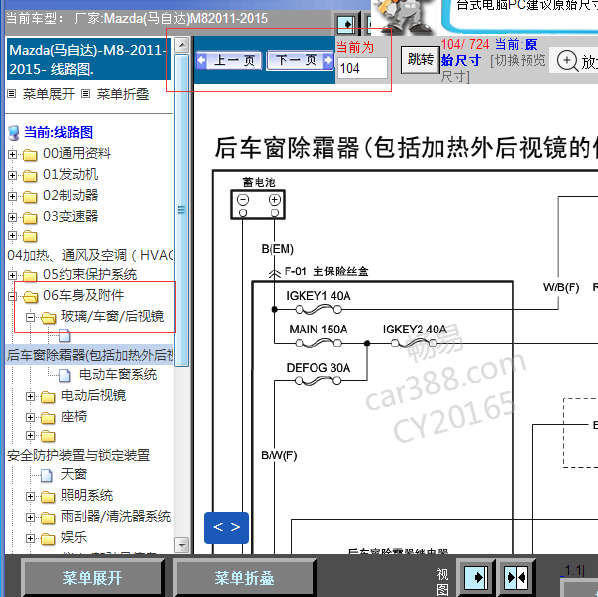Click the 娱乐 folder icon

[x=48, y=539]
